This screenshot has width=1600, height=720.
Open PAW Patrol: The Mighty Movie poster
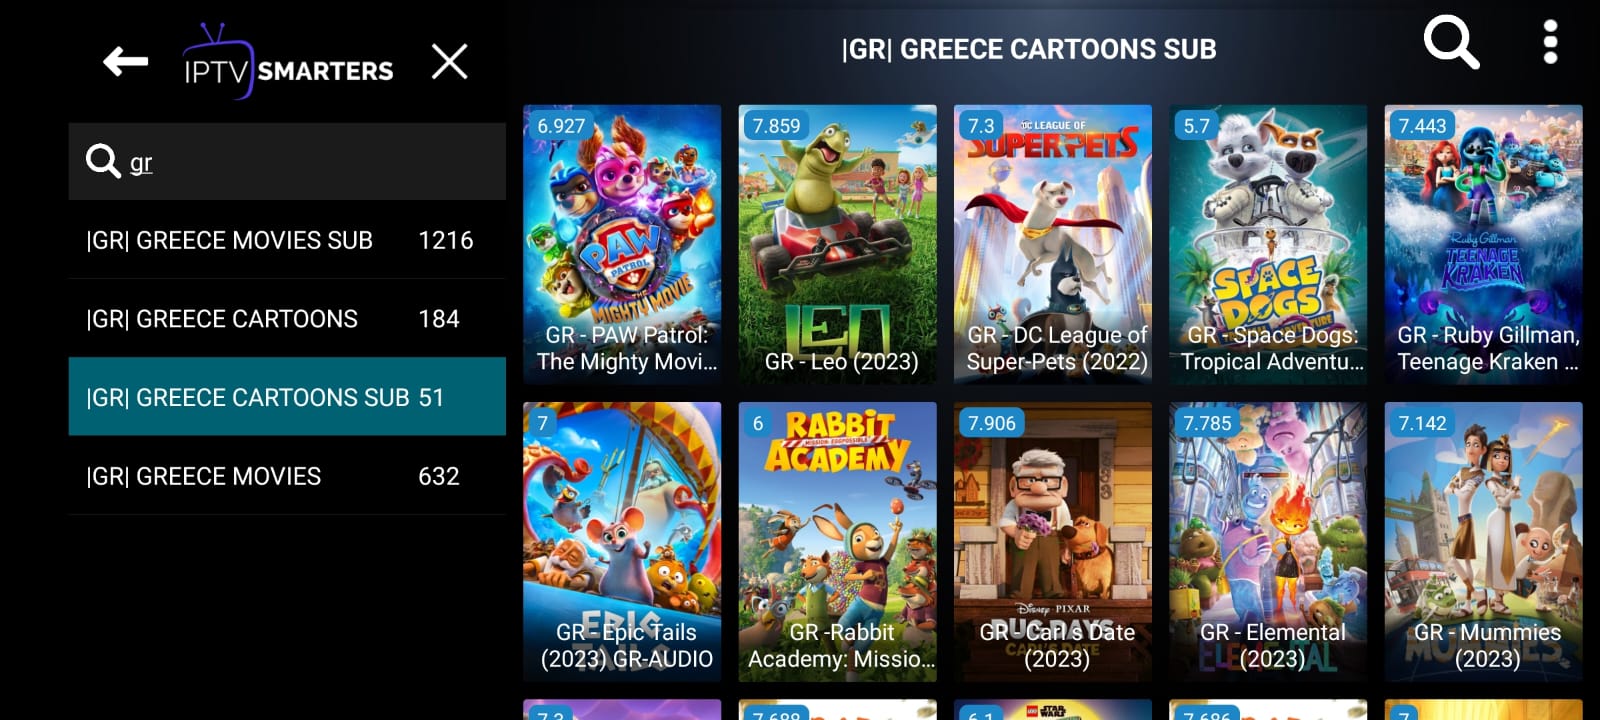(622, 244)
